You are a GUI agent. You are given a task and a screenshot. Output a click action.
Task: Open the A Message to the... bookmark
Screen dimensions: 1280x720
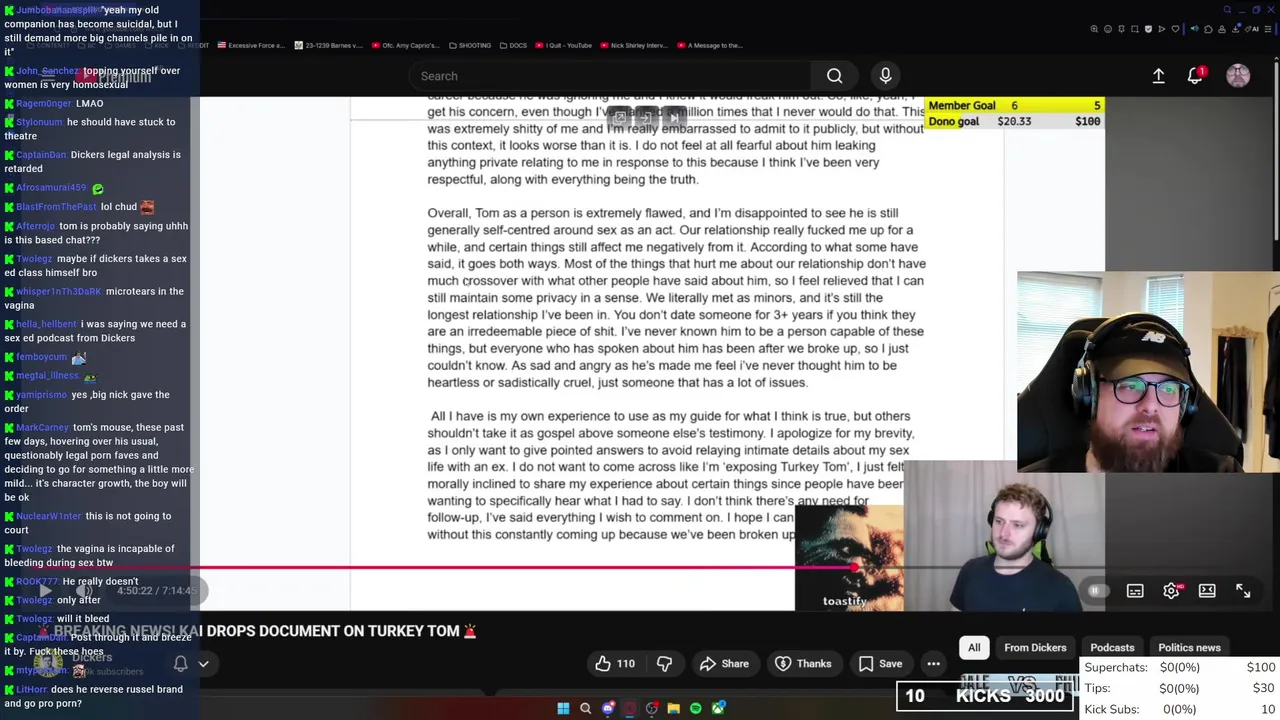click(x=710, y=45)
